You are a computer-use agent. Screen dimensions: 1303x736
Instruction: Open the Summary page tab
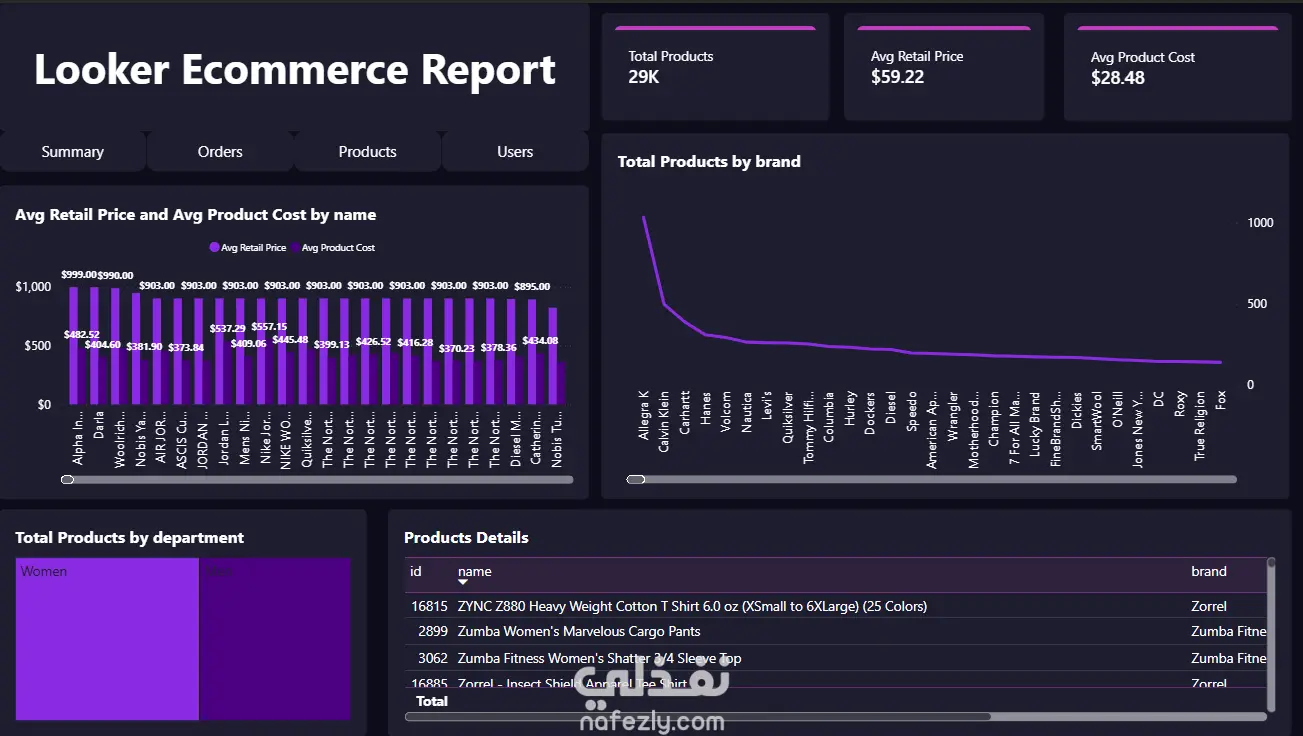pyautogui.click(x=72, y=152)
